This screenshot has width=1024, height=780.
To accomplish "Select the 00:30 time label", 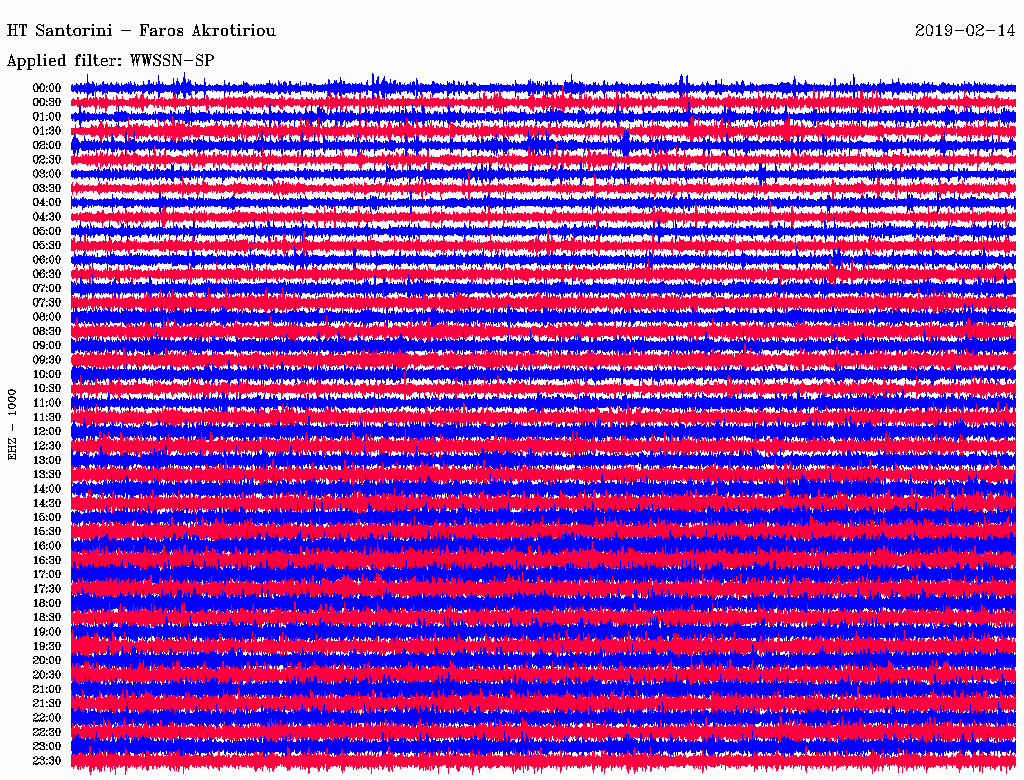I will pyautogui.click(x=47, y=103).
